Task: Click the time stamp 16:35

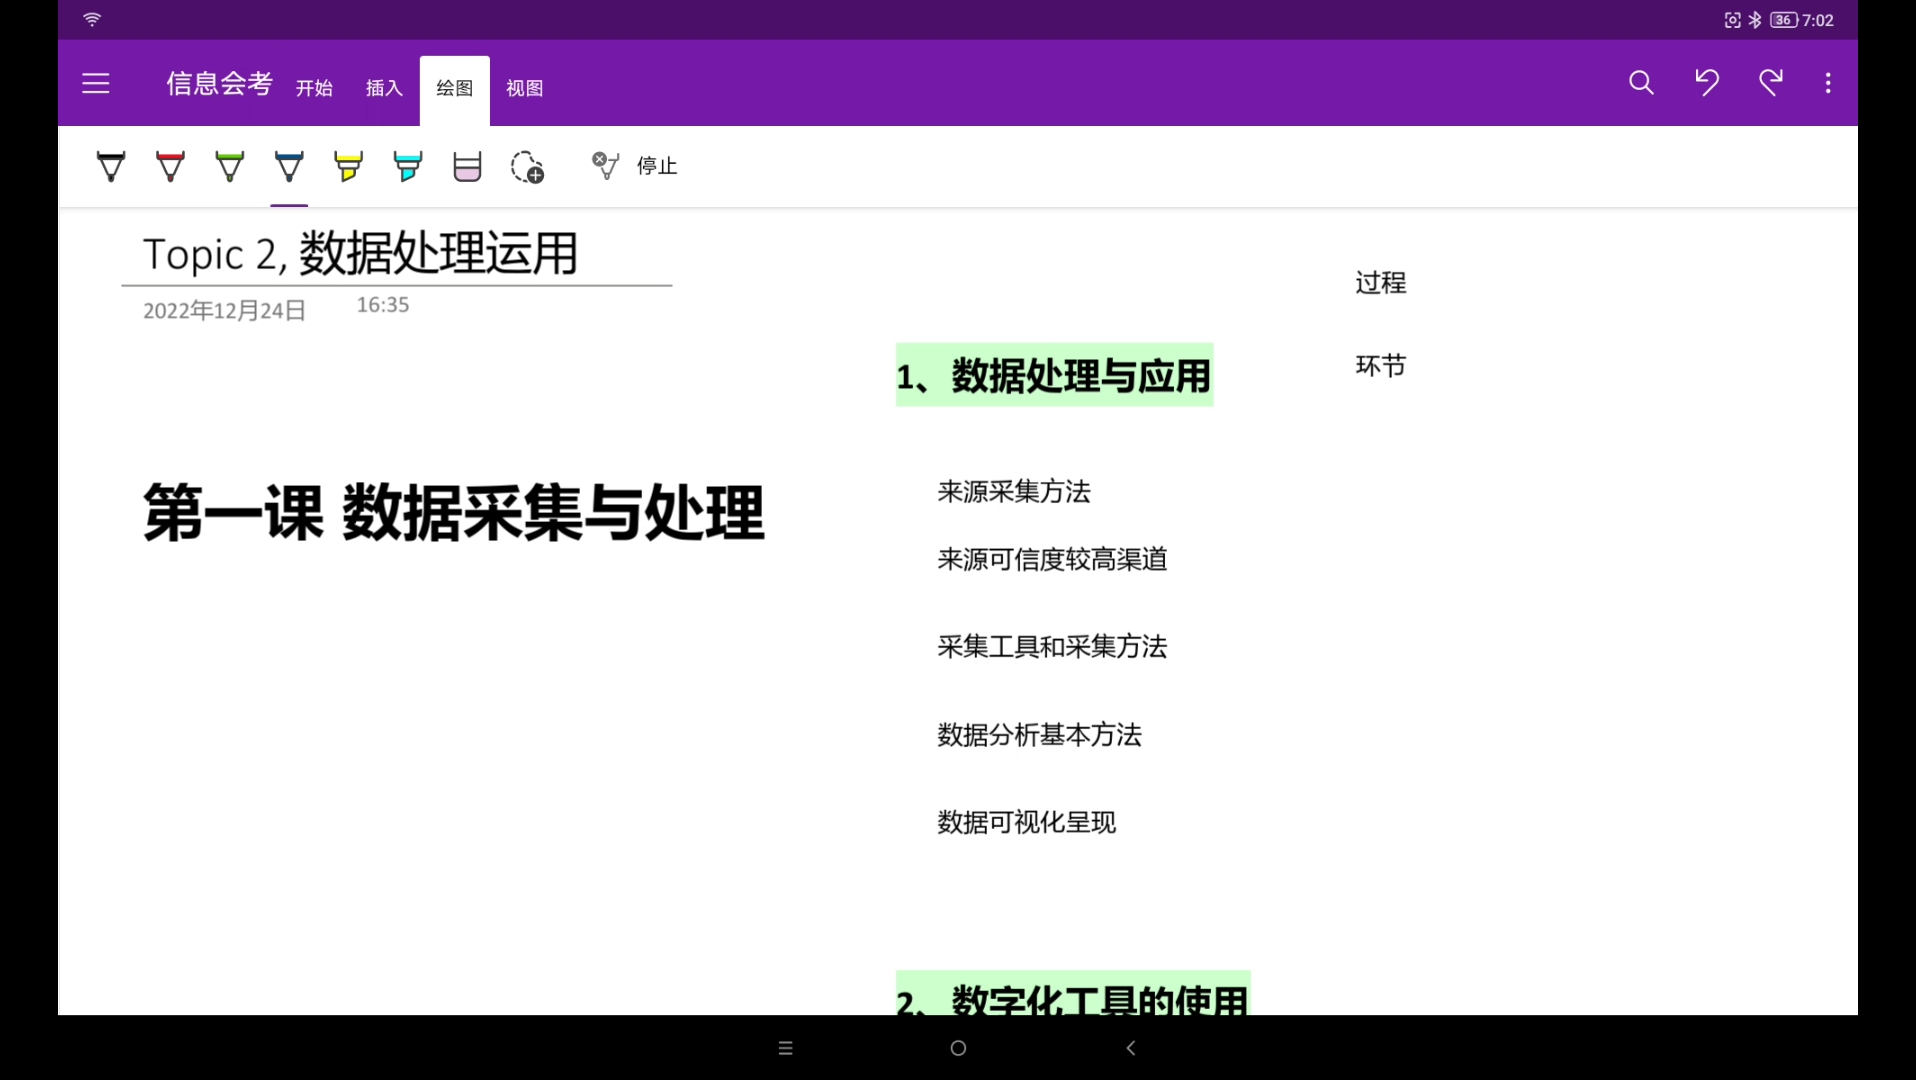Action: click(383, 305)
